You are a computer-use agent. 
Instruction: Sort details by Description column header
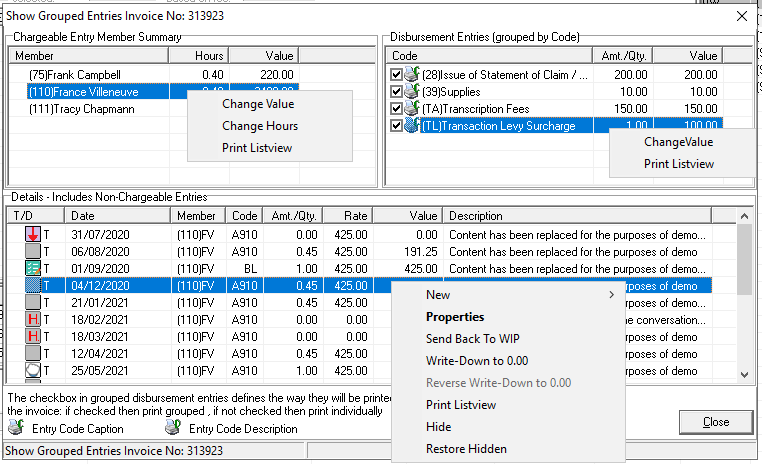(578, 216)
